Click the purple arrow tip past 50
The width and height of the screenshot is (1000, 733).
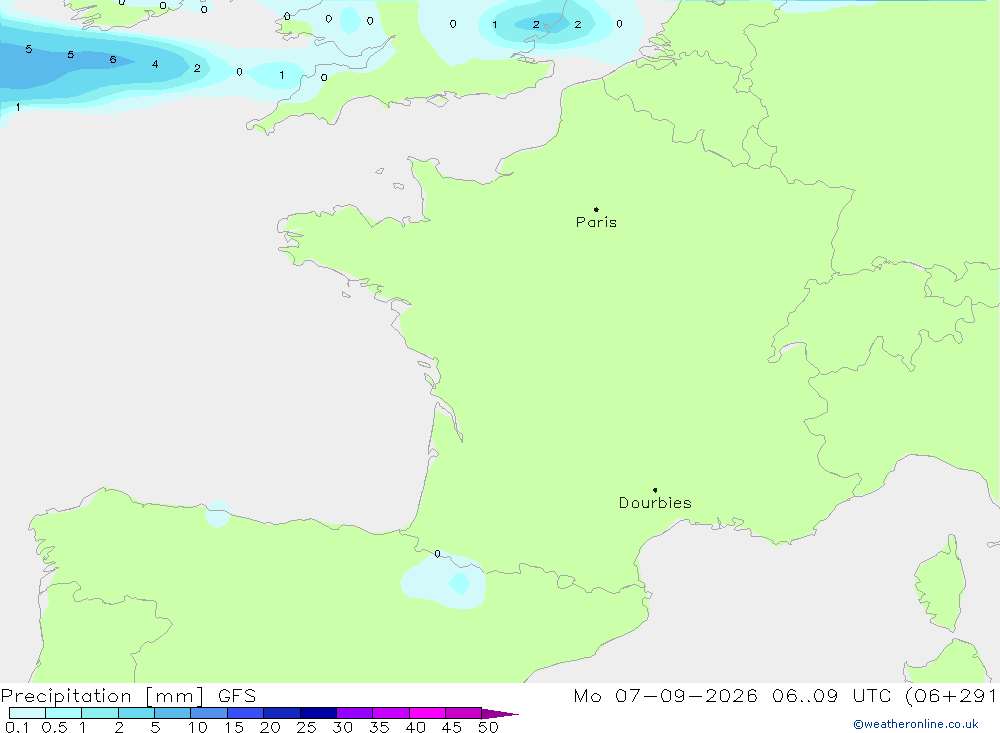click(500, 713)
